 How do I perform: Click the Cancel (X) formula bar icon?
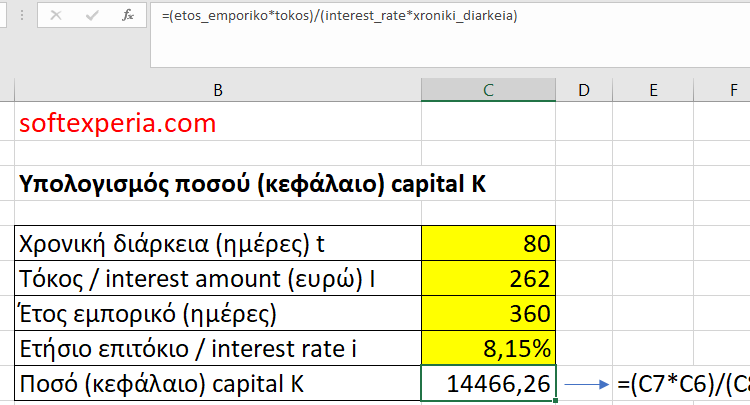pyautogui.click(x=56, y=15)
